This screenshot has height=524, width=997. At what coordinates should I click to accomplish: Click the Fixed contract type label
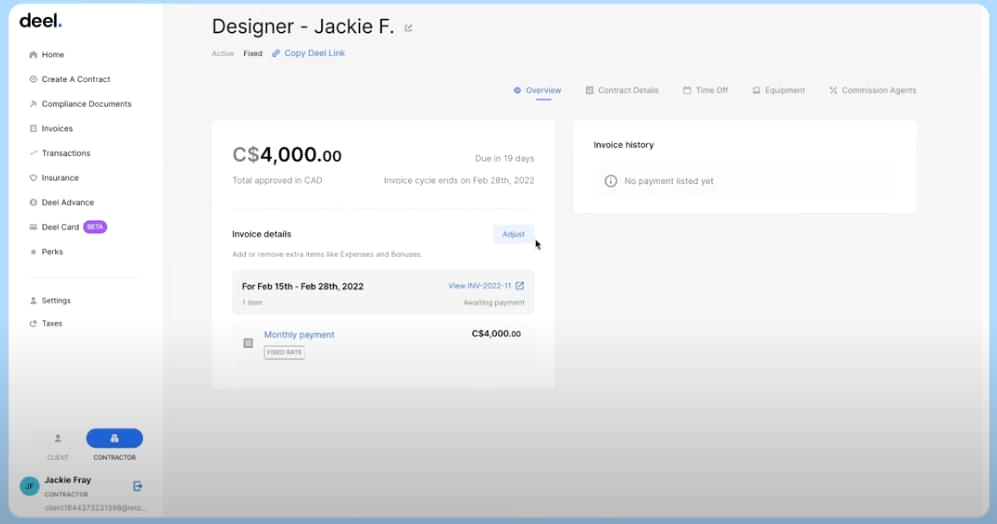coord(252,54)
